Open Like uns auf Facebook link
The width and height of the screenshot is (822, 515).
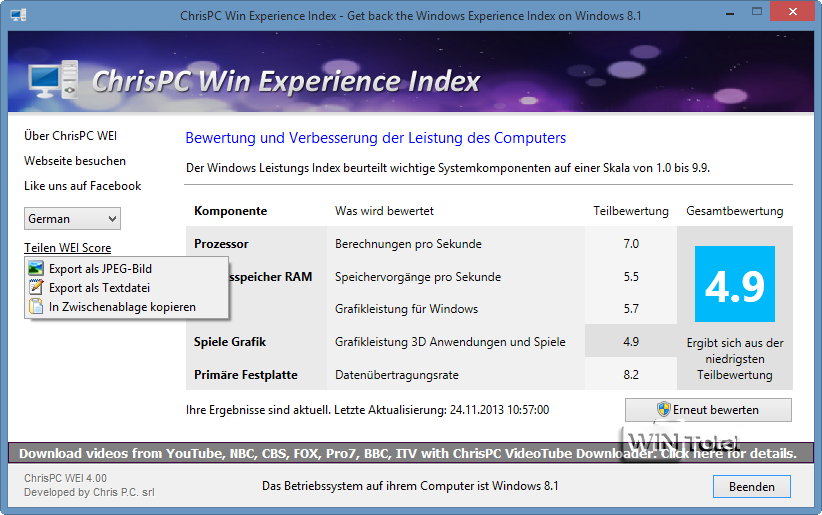83,186
